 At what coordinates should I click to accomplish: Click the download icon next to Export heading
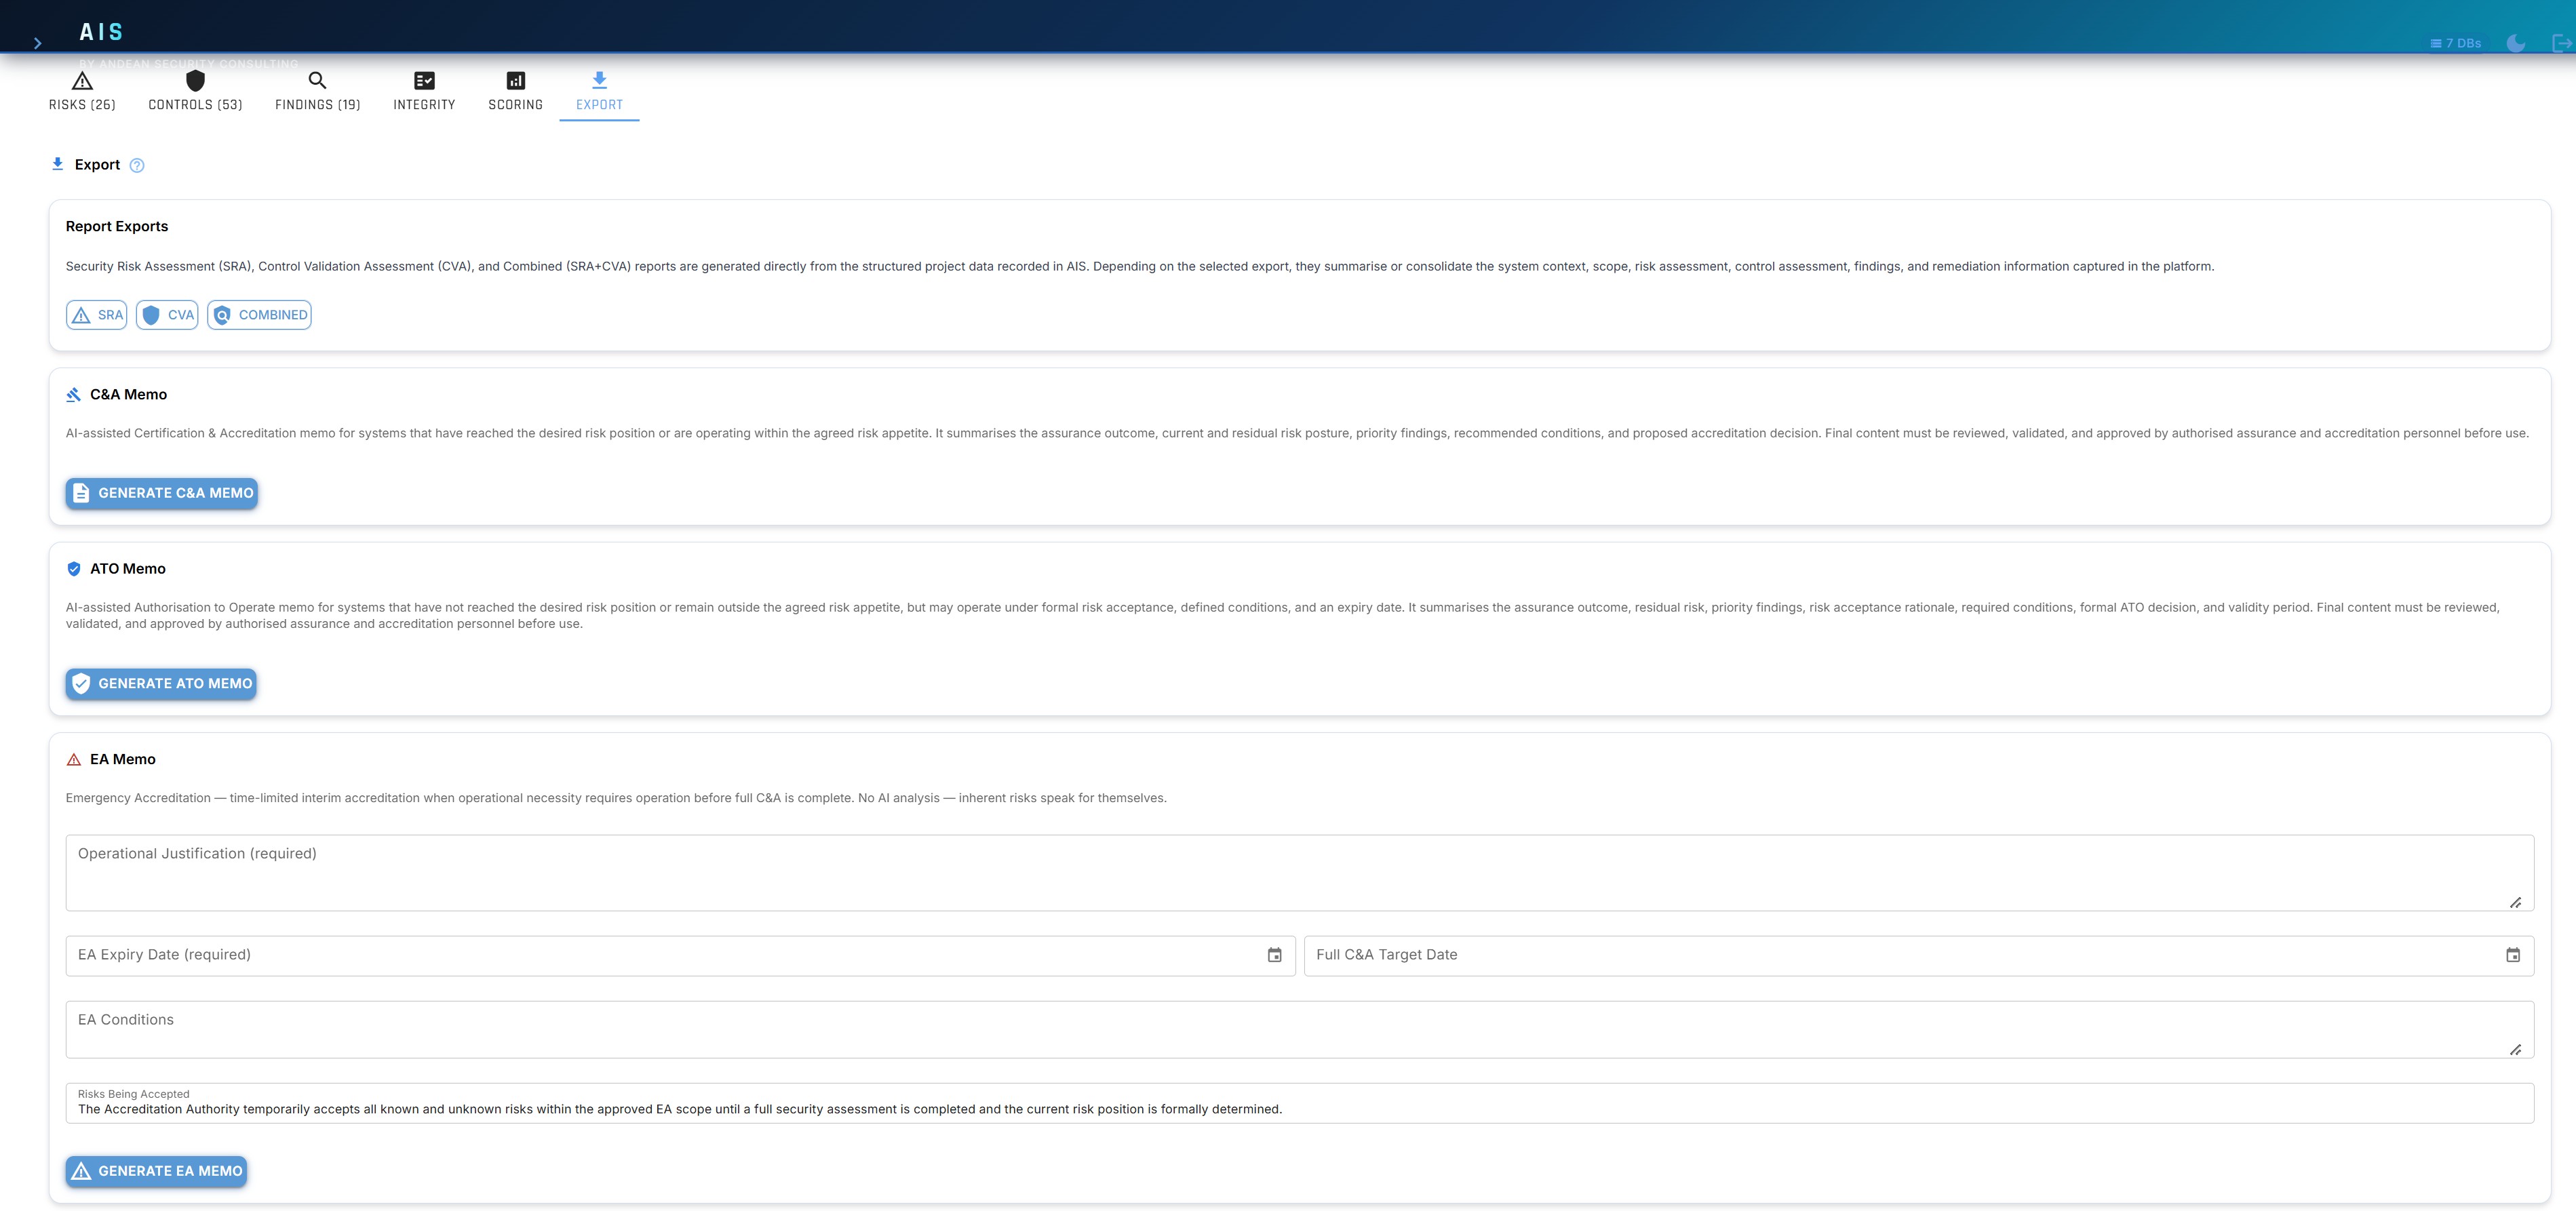(58, 164)
